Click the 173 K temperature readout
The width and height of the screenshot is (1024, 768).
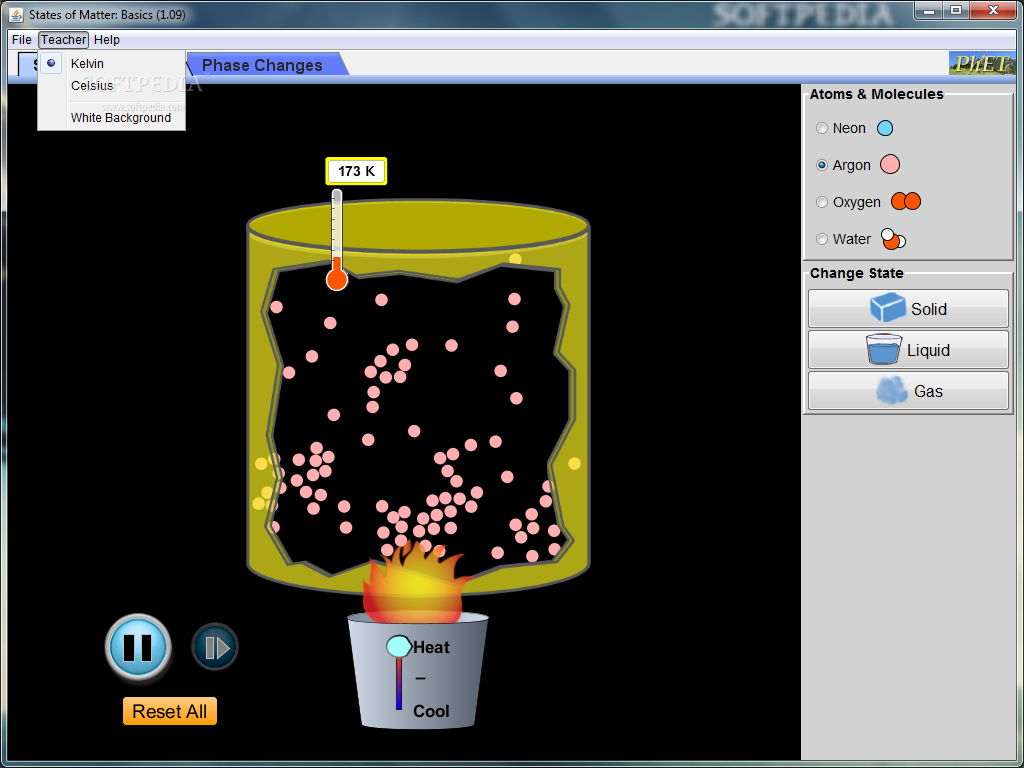point(357,171)
